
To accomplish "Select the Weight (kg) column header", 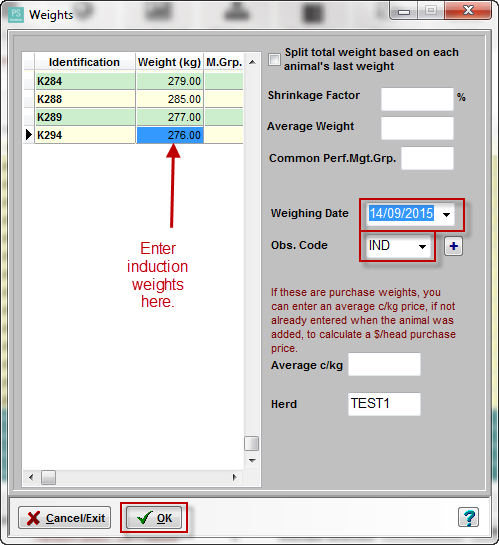I will tap(170, 62).
